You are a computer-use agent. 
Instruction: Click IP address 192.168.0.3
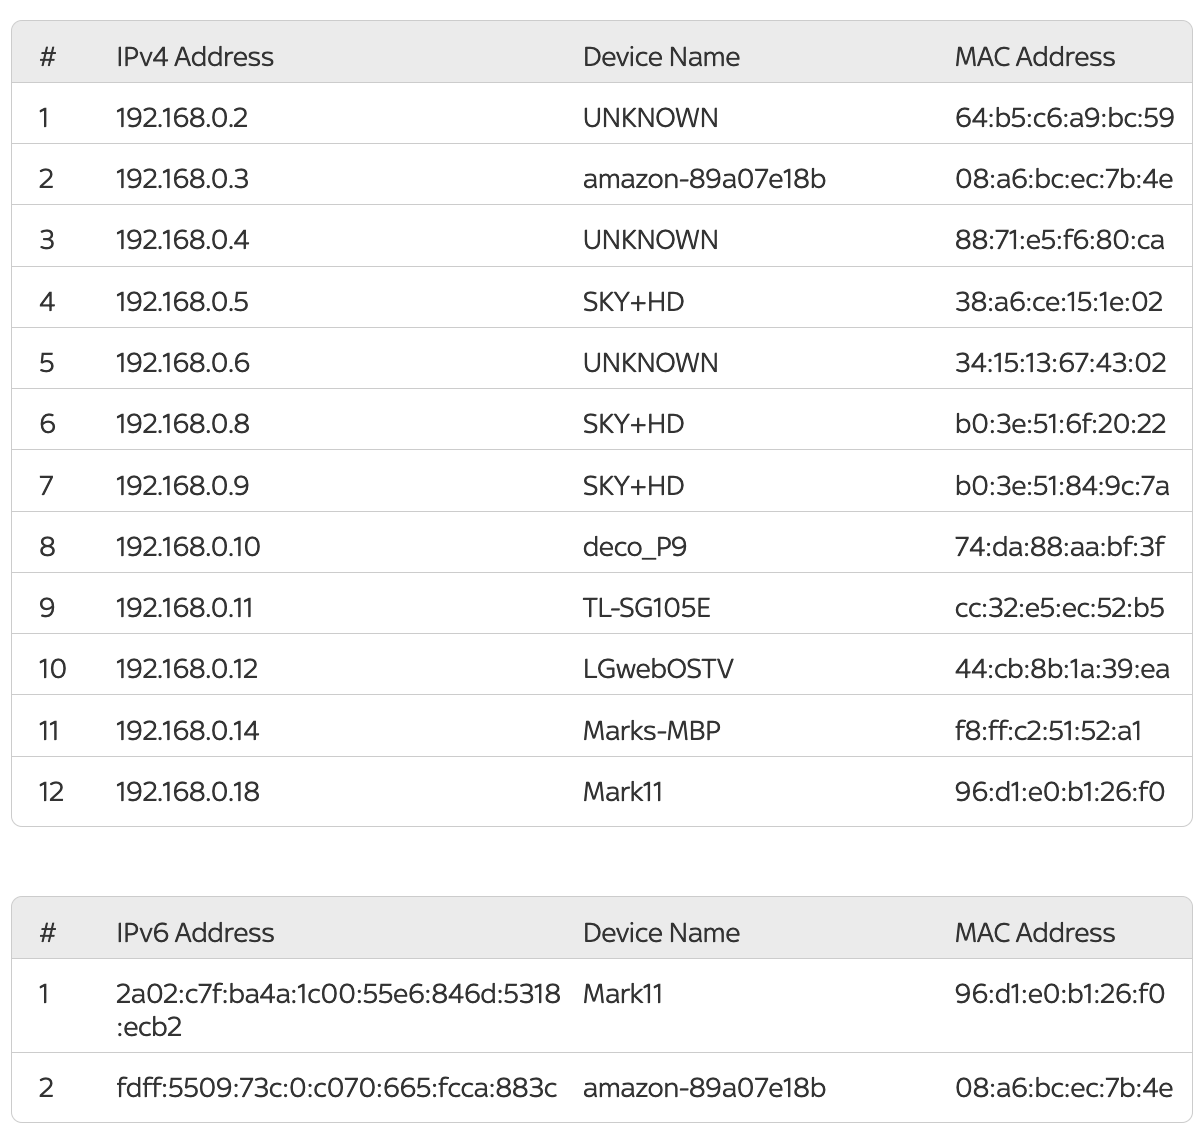coord(182,179)
